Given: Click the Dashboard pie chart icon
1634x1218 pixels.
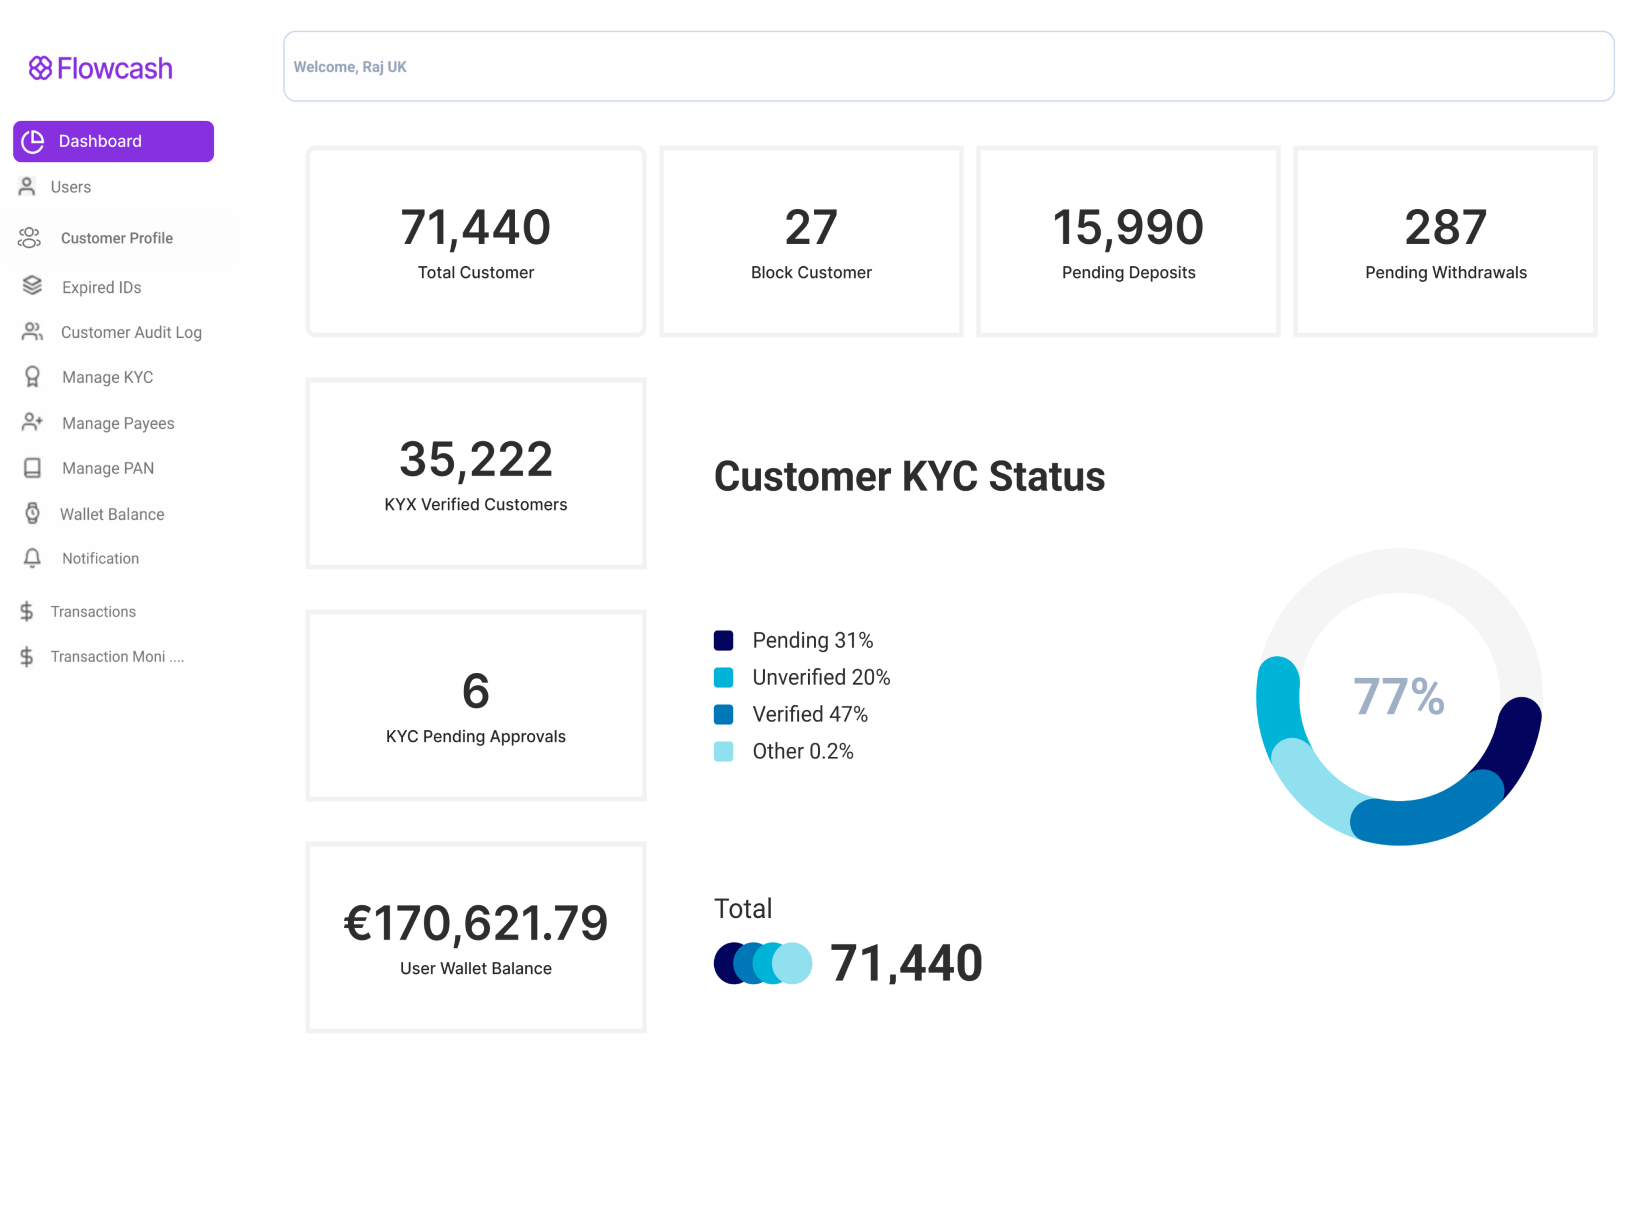Looking at the screenshot, I should 33,141.
